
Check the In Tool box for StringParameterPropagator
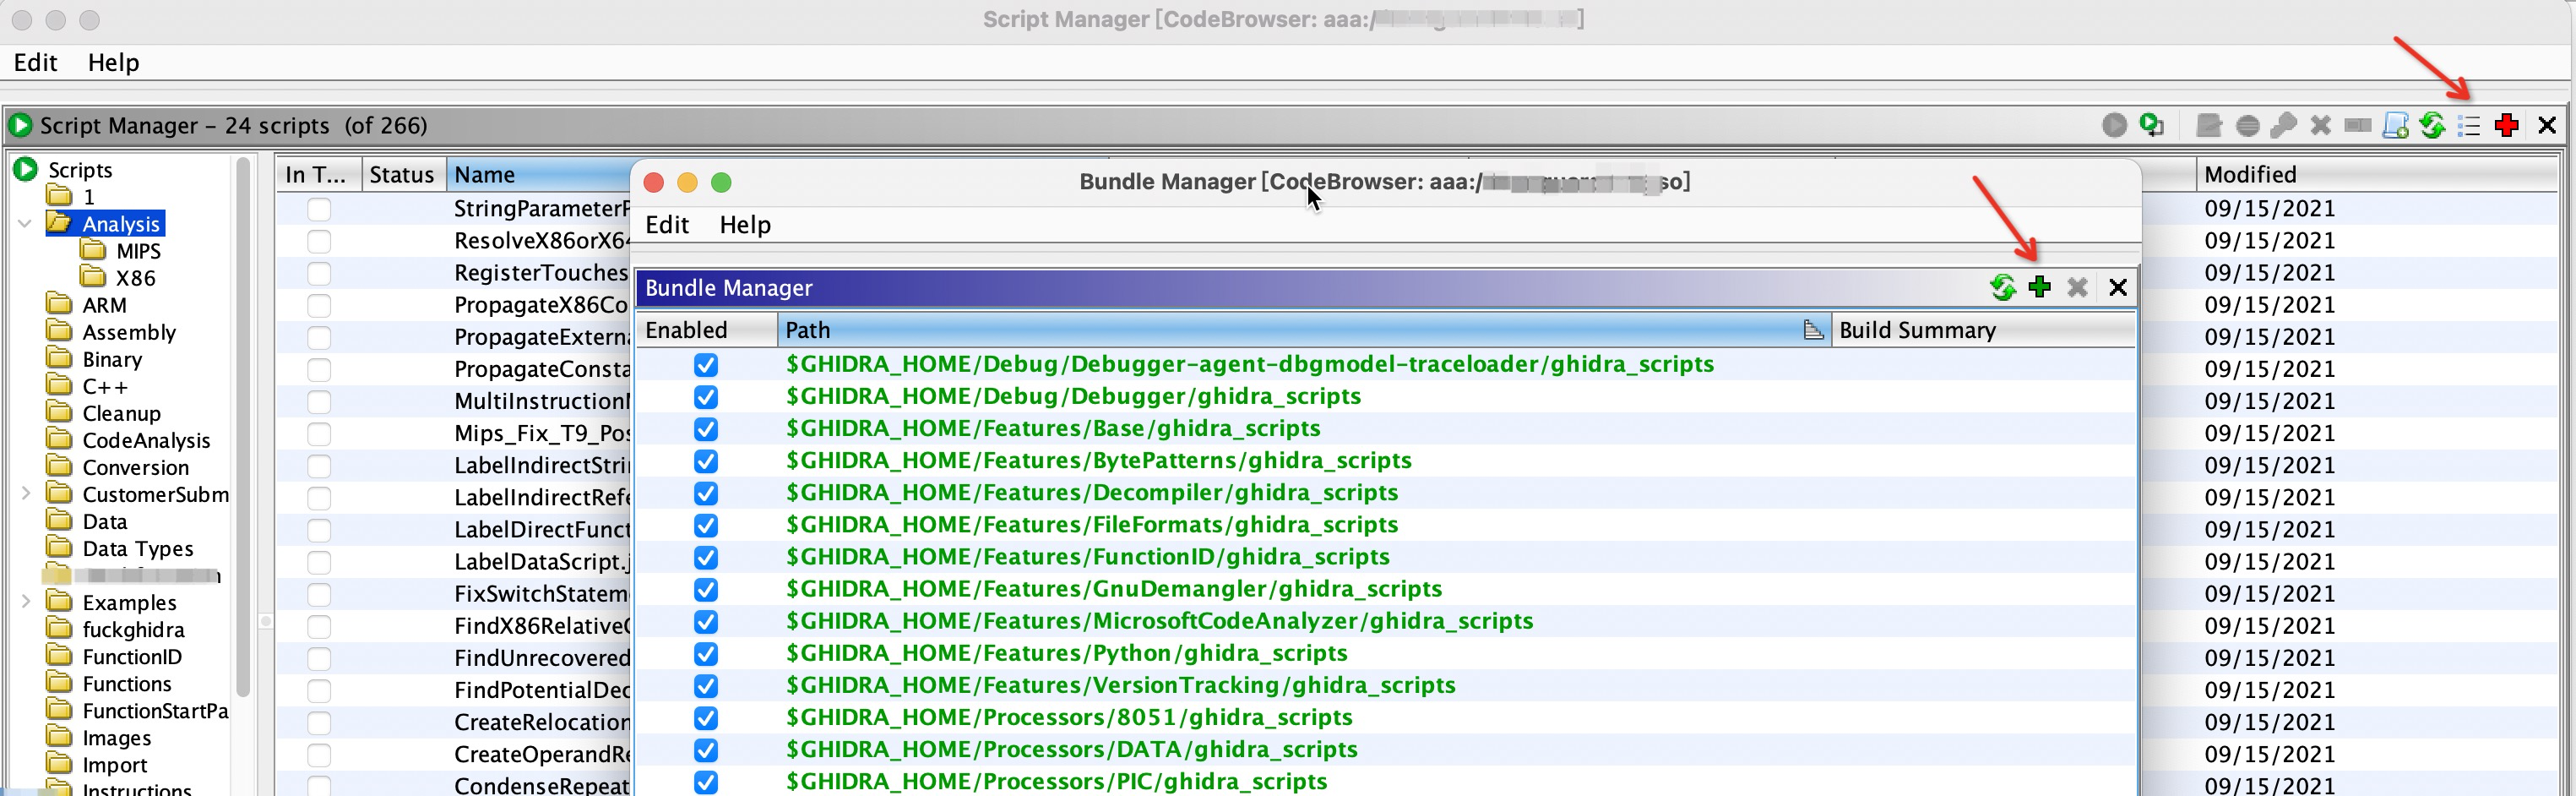[319, 209]
